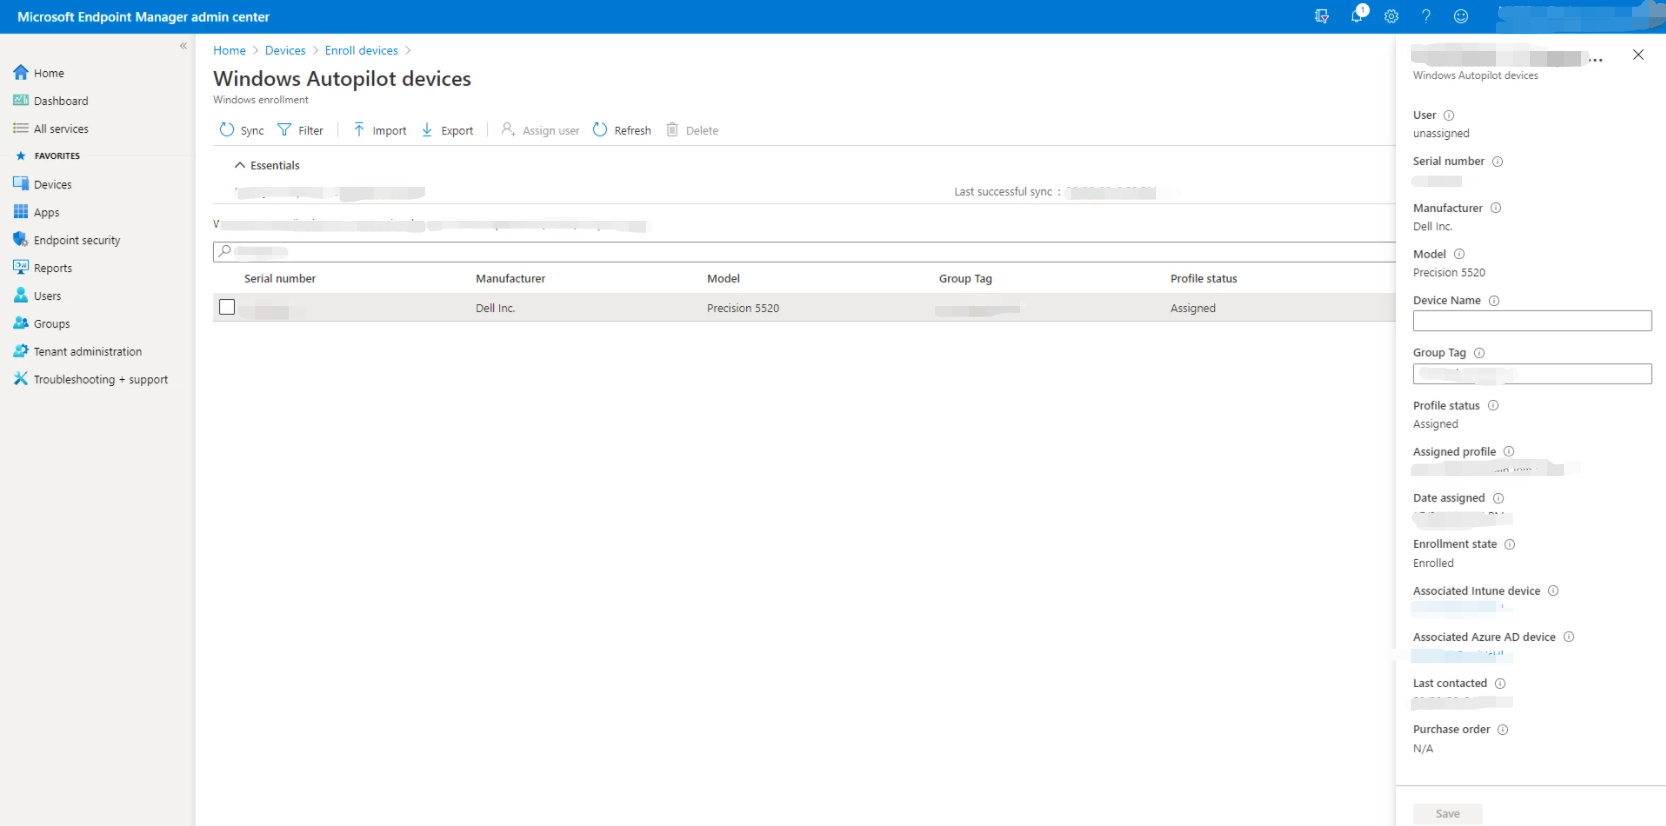Click the help question mark icon
The width and height of the screenshot is (1666, 826).
pyautogui.click(x=1426, y=16)
